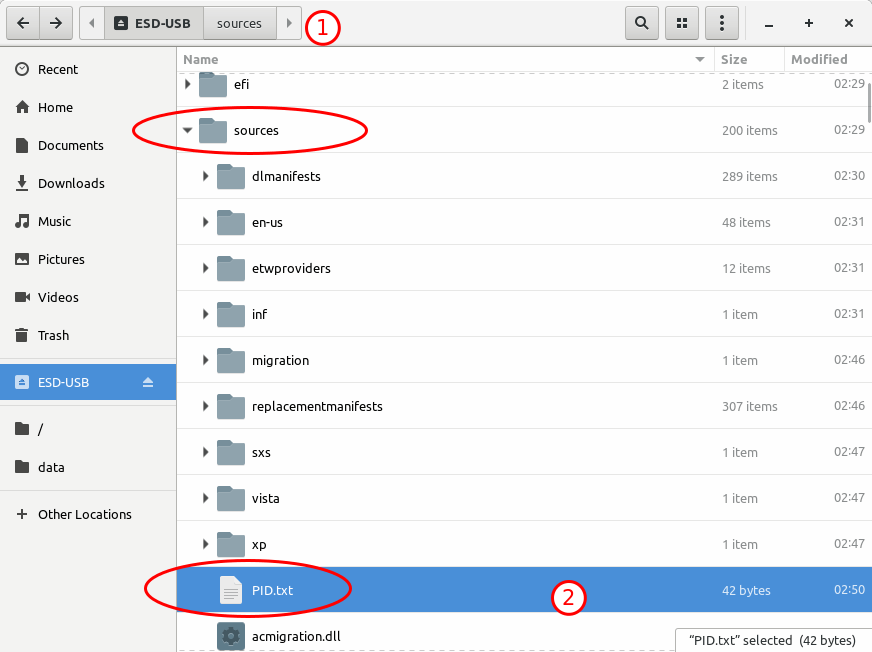Viewport: 872px width, 652px height.
Task: Go back with the left arrow button
Action: (23, 23)
